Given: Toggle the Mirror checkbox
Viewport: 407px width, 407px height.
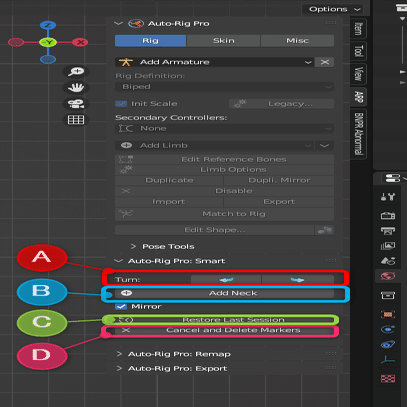Looking at the screenshot, I should [121, 306].
